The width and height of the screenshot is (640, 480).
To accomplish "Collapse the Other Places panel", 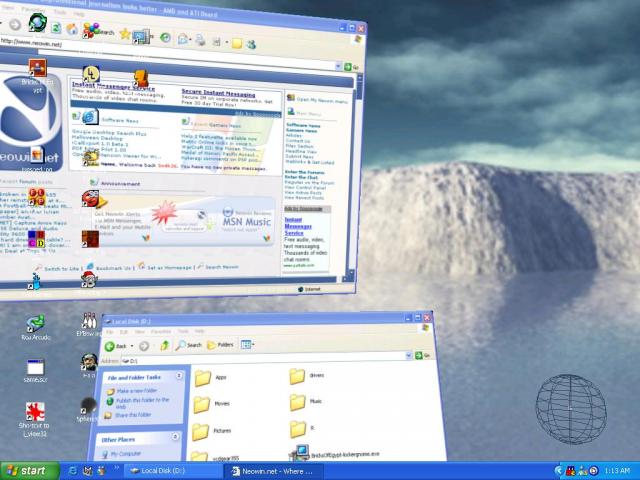I will [x=175, y=437].
